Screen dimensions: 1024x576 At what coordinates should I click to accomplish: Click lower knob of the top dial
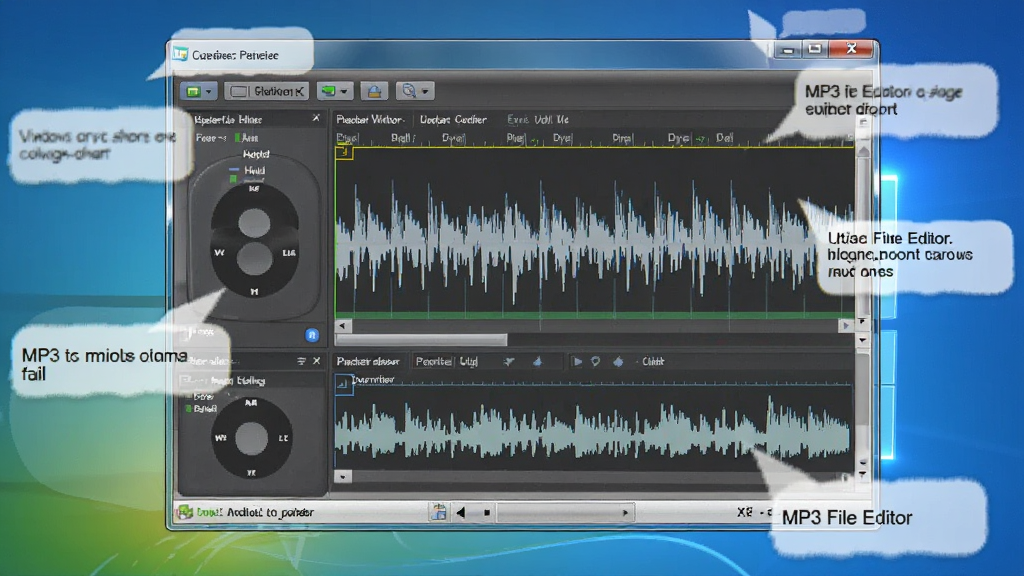click(x=254, y=259)
